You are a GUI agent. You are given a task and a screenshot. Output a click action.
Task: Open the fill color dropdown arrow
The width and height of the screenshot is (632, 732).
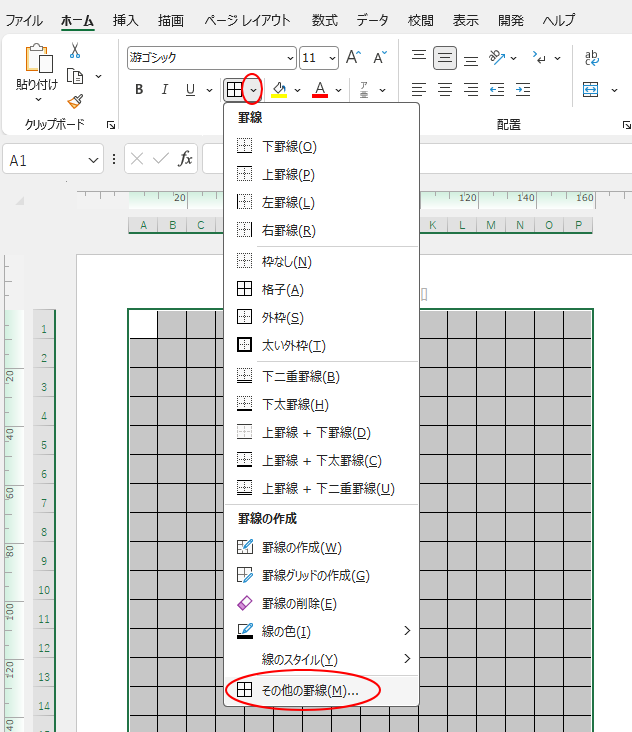tap(297, 90)
